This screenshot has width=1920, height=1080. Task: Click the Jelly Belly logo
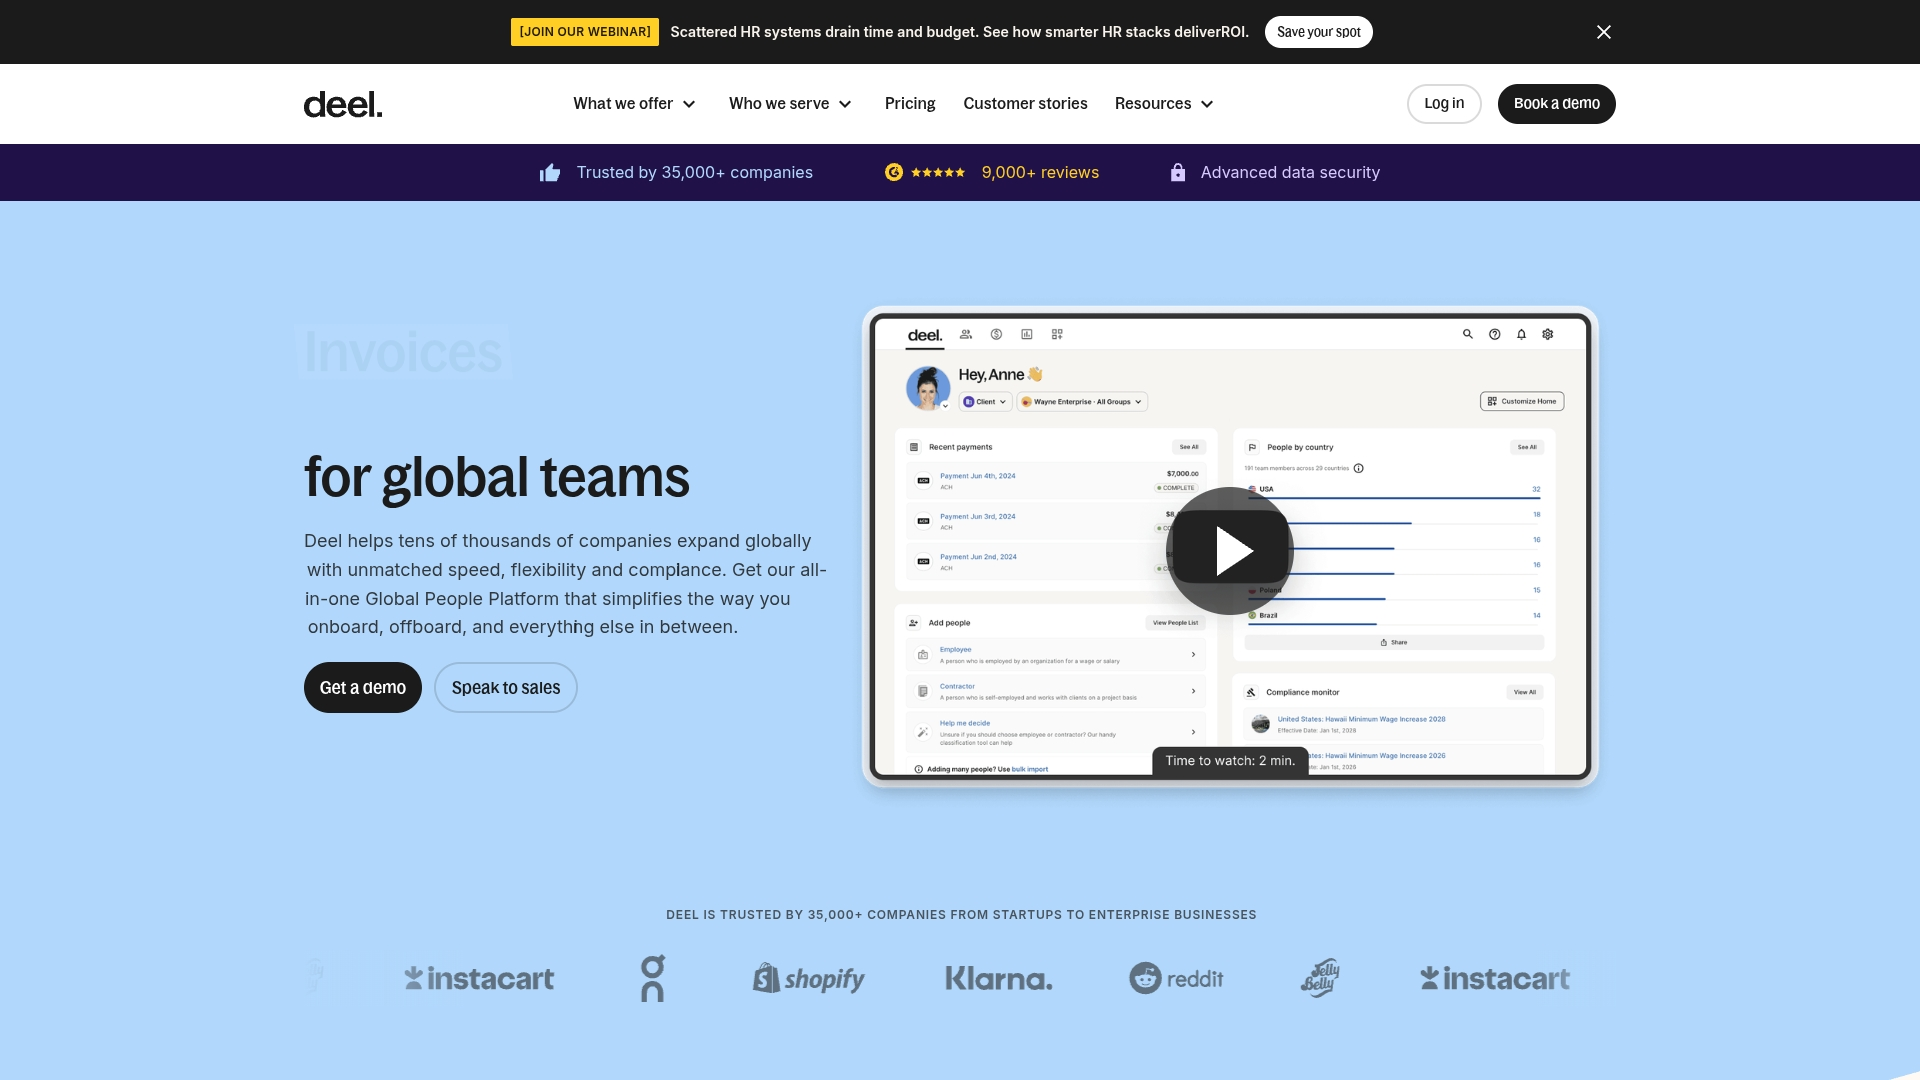click(1320, 978)
